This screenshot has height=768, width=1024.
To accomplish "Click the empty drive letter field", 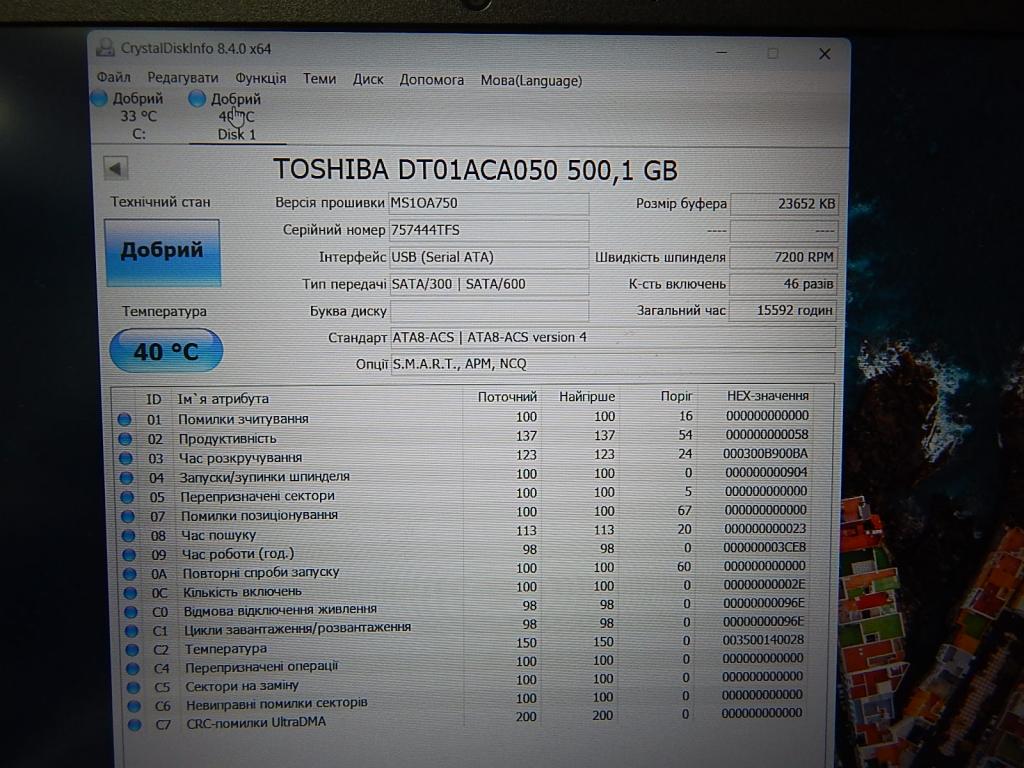I will coord(488,311).
